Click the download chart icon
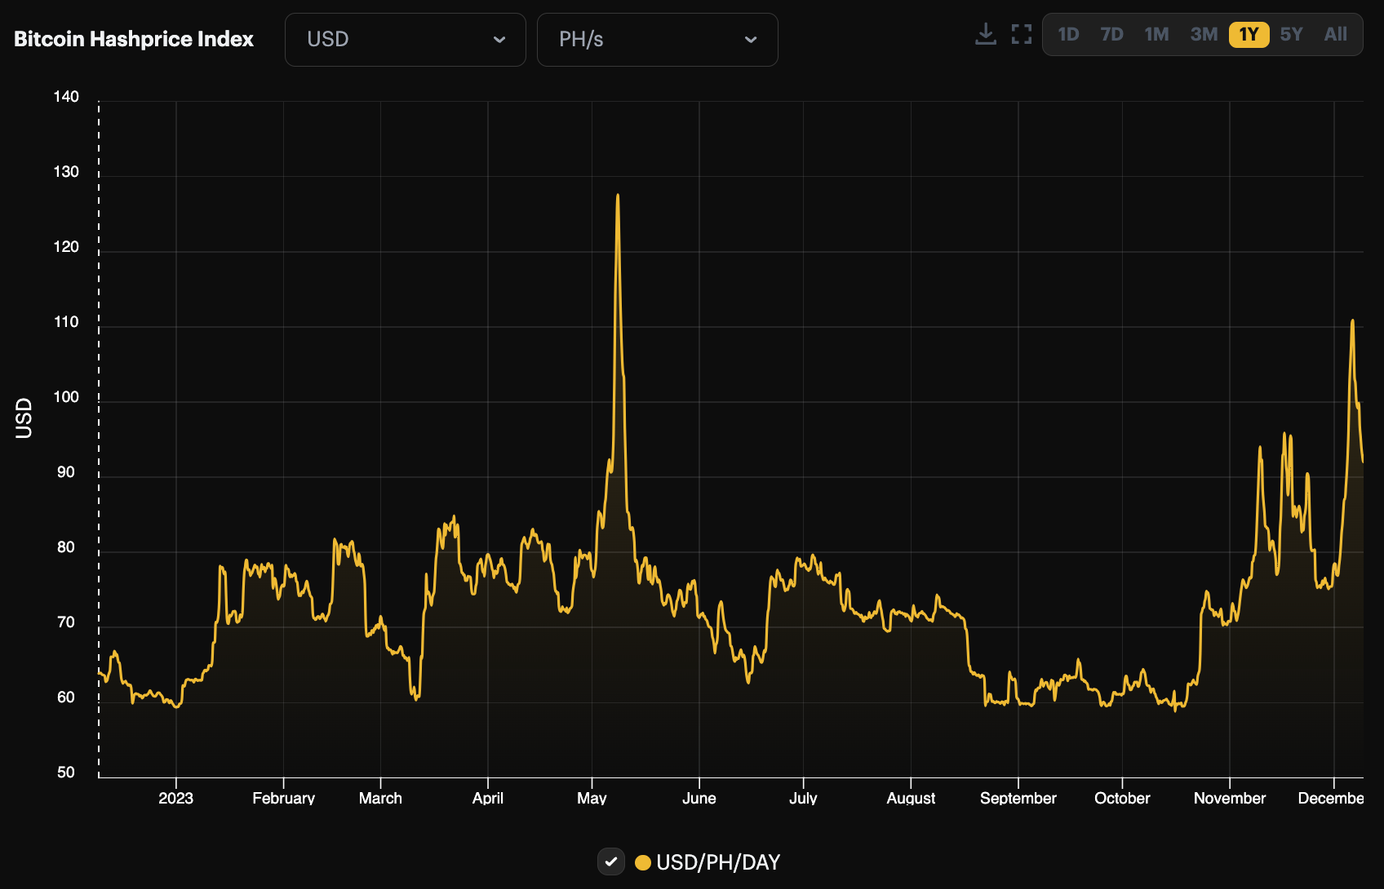Screen dimensions: 1384x889 tap(985, 33)
